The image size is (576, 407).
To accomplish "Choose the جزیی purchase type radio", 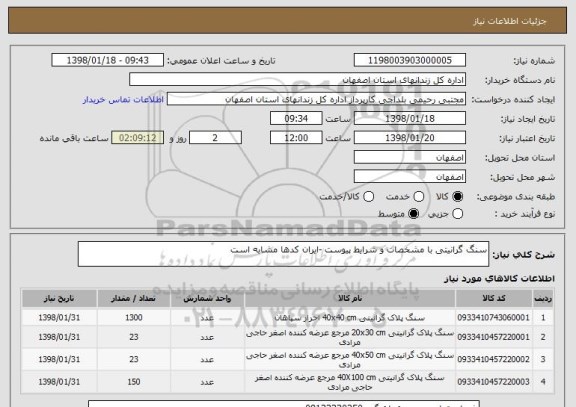I will coord(457,214).
